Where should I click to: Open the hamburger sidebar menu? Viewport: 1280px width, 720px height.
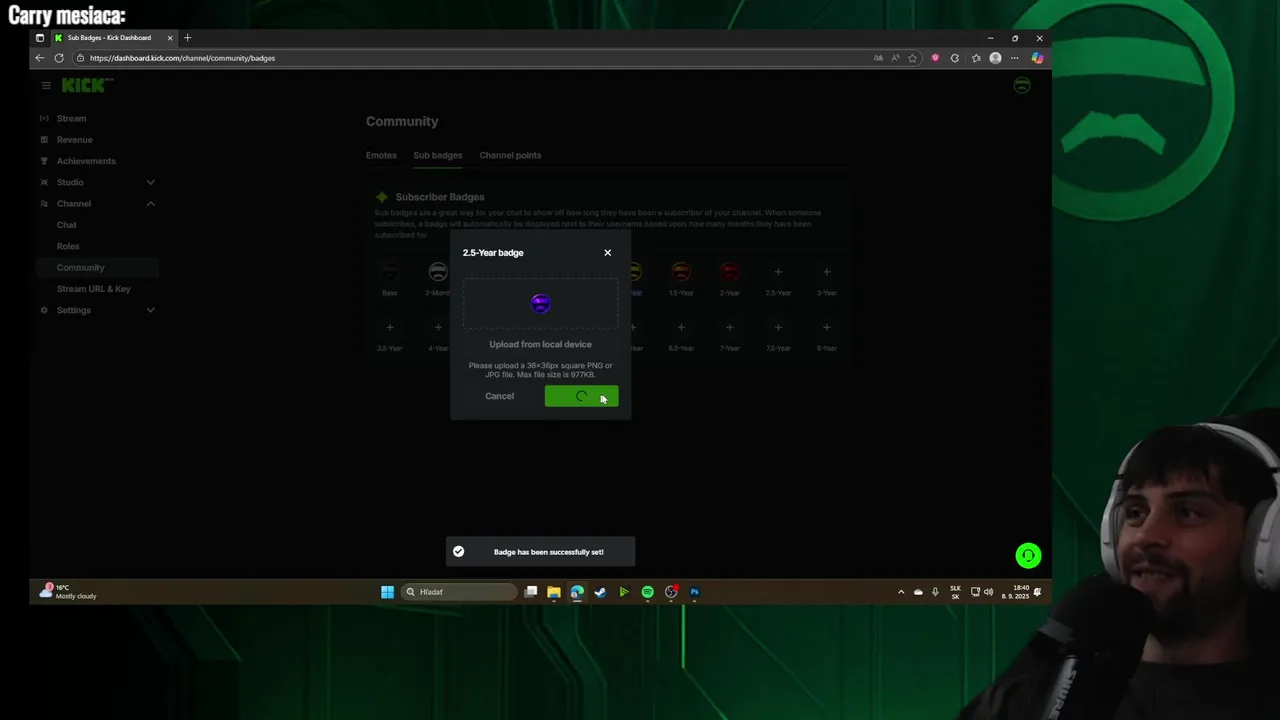[x=46, y=86]
